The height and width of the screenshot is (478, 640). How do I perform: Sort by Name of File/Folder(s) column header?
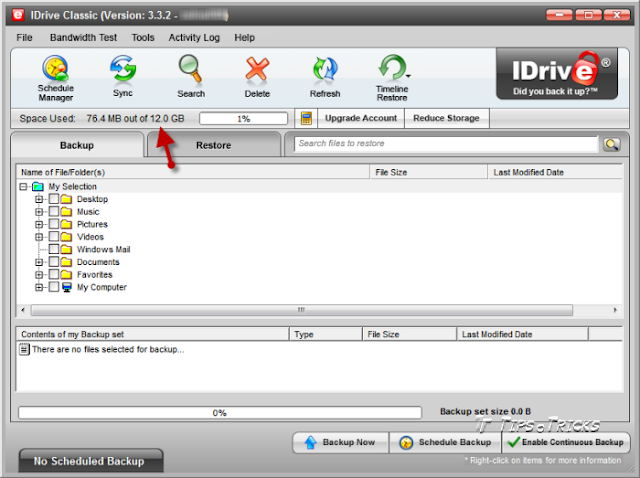(x=193, y=172)
